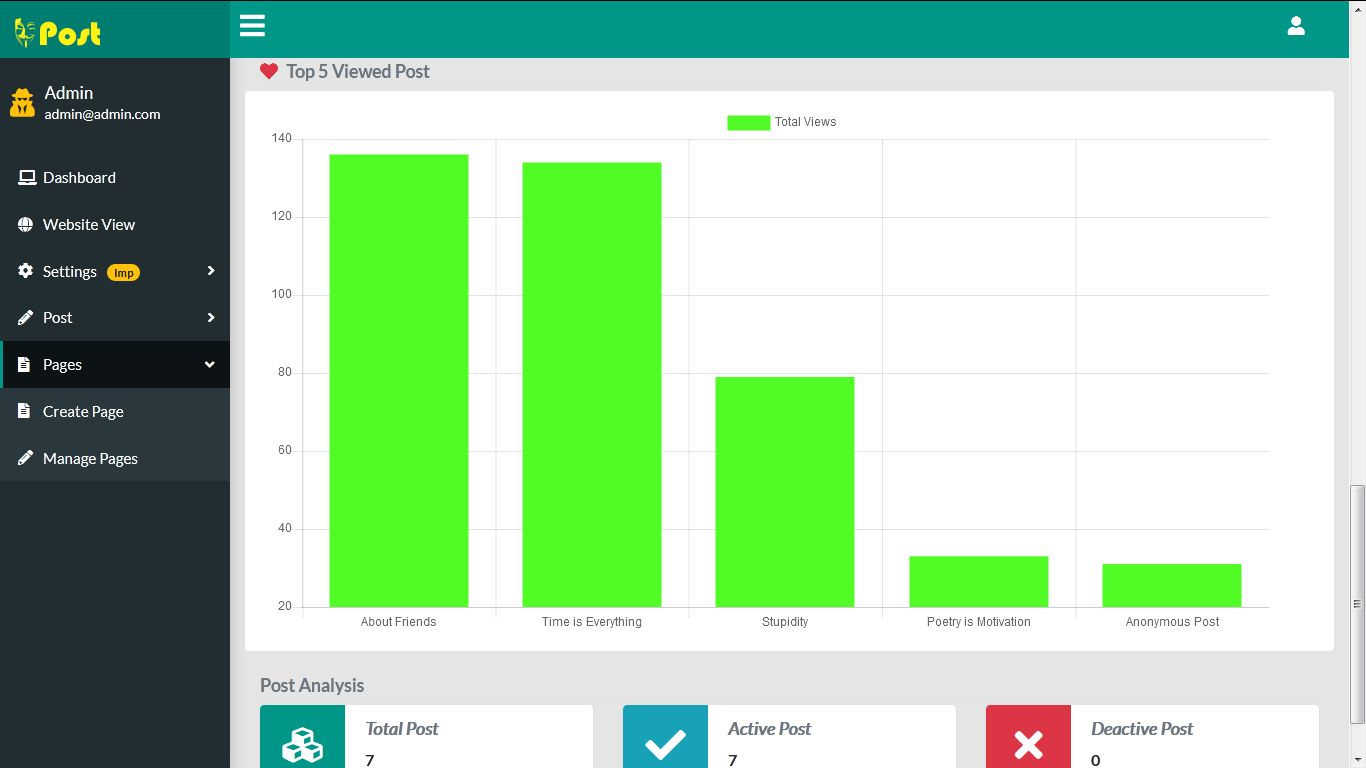Open Website View in sidebar
This screenshot has width=1366, height=768.
[x=88, y=225]
